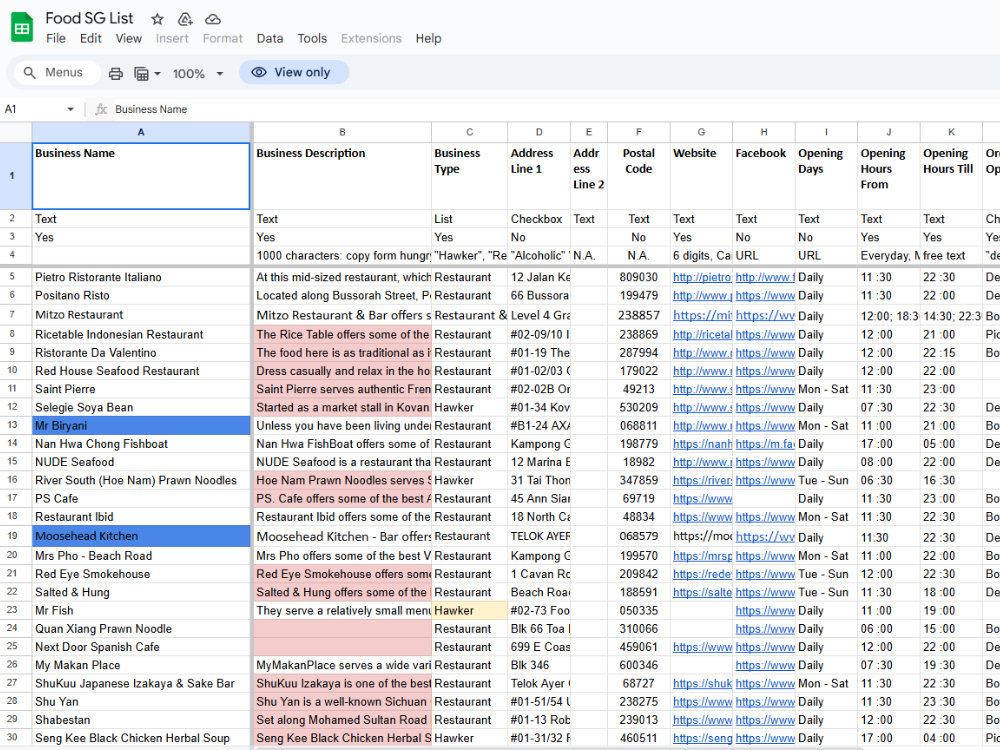The width and height of the screenshot is (1000, 750).
Task: Select column B header
Action: pos(342,132)
